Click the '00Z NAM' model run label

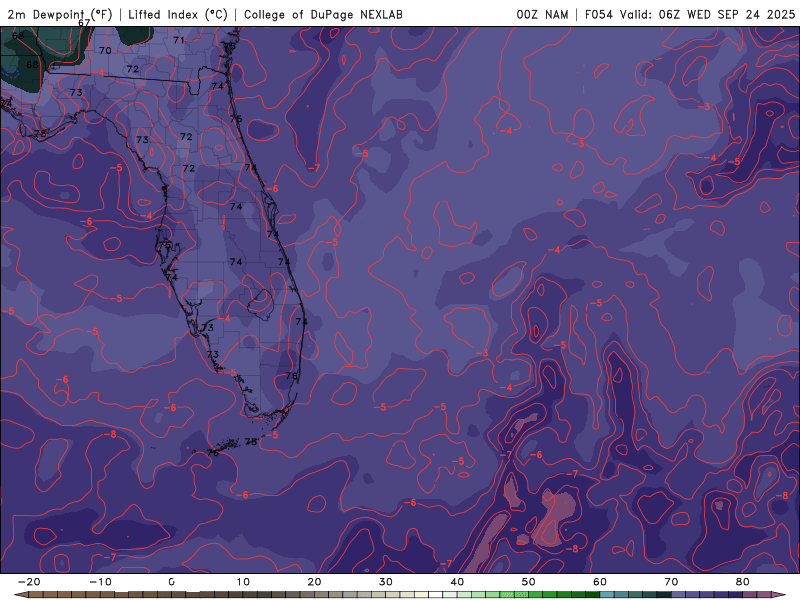tap(542, 14)
